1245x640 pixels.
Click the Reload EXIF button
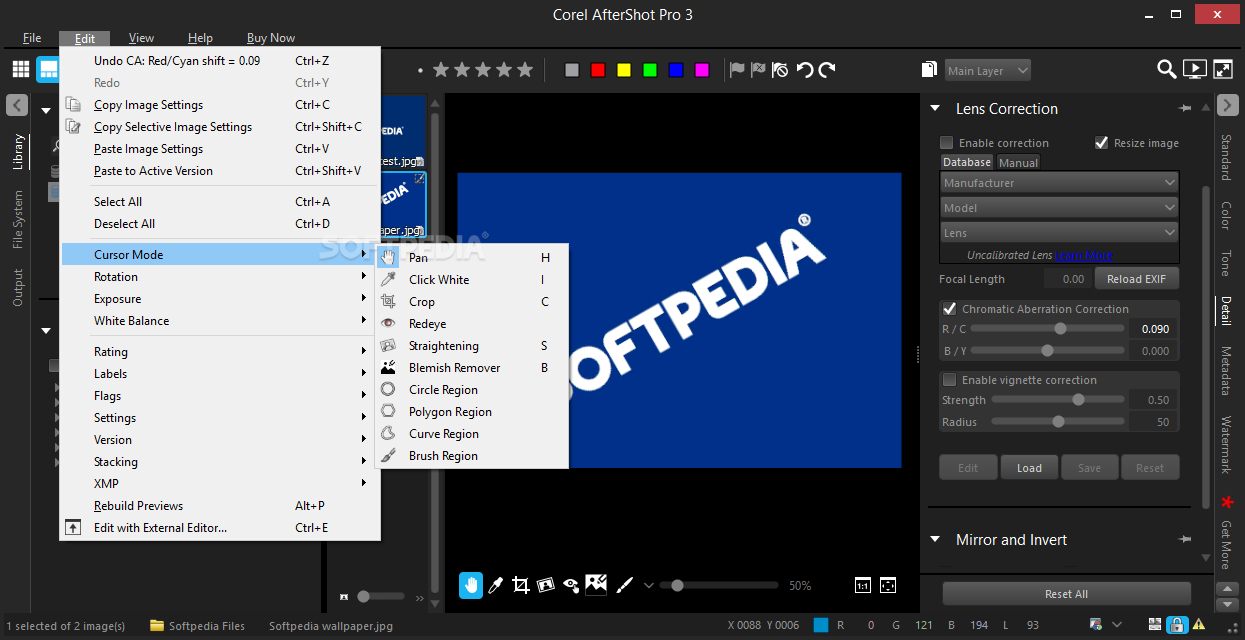click(x=1137, y=279)
